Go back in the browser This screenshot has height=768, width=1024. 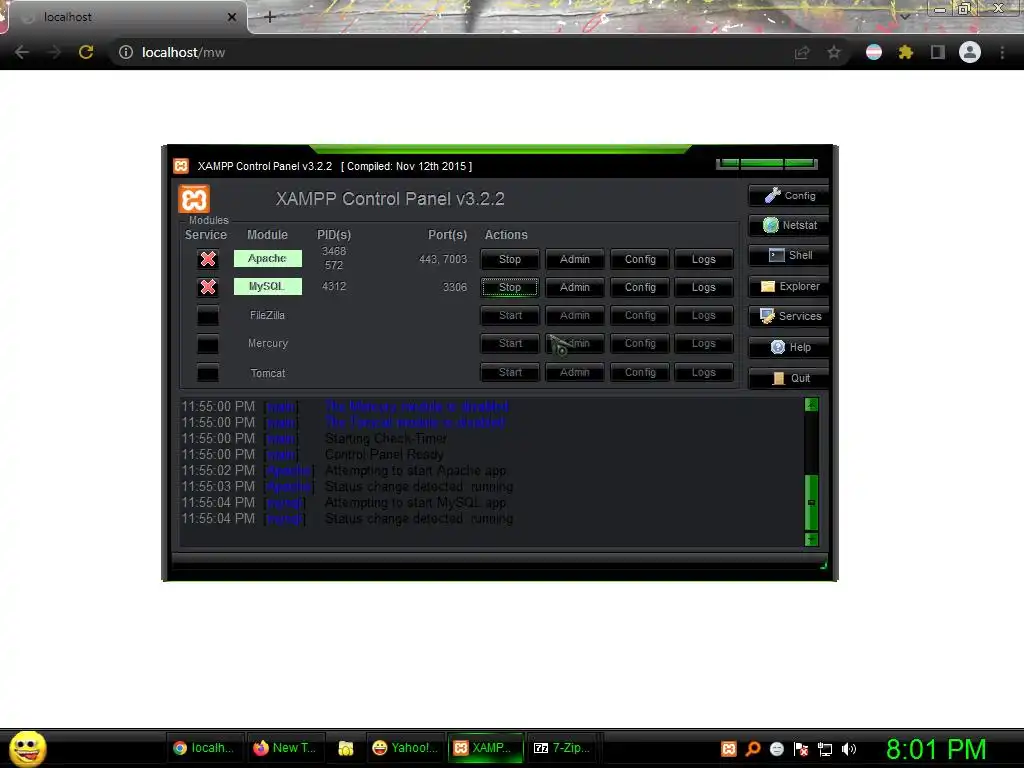click(x=22, y=52)
